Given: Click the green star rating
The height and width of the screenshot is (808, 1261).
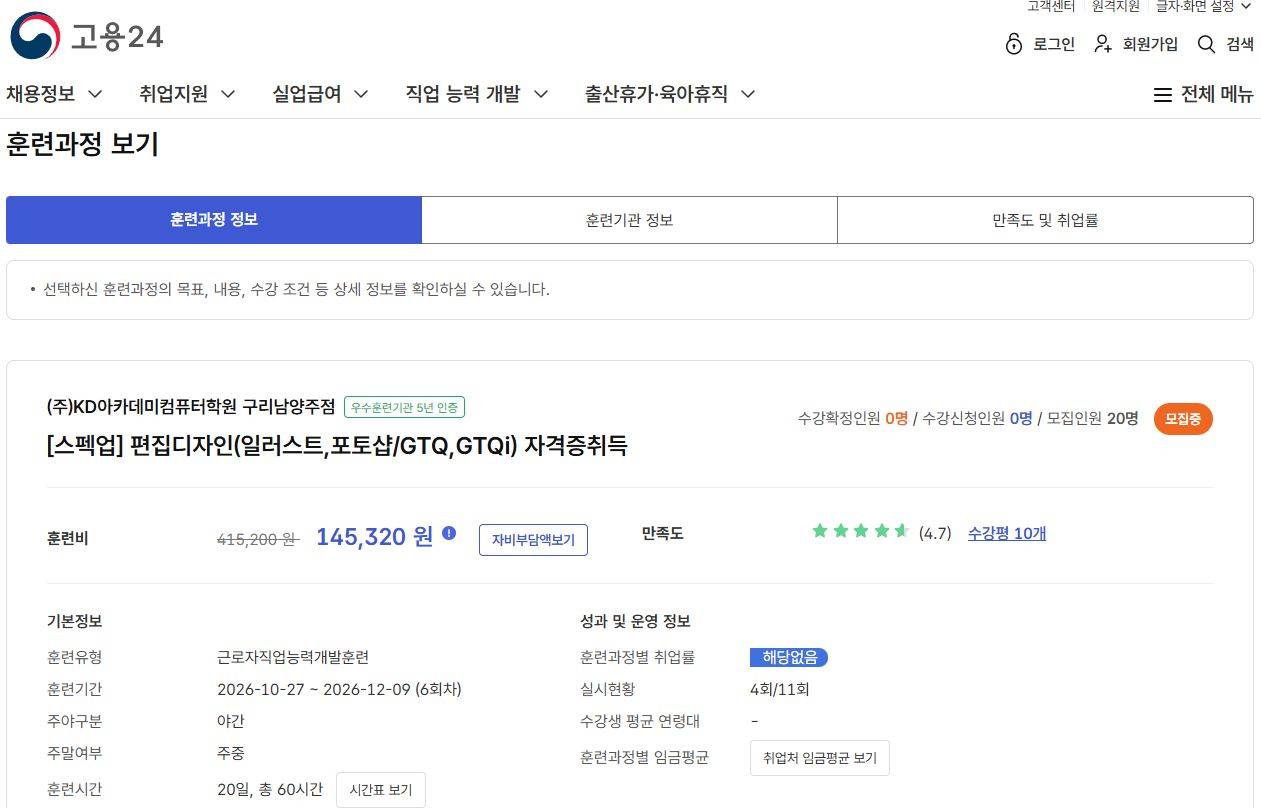Looking at the screenshot, I should (860, 531).
